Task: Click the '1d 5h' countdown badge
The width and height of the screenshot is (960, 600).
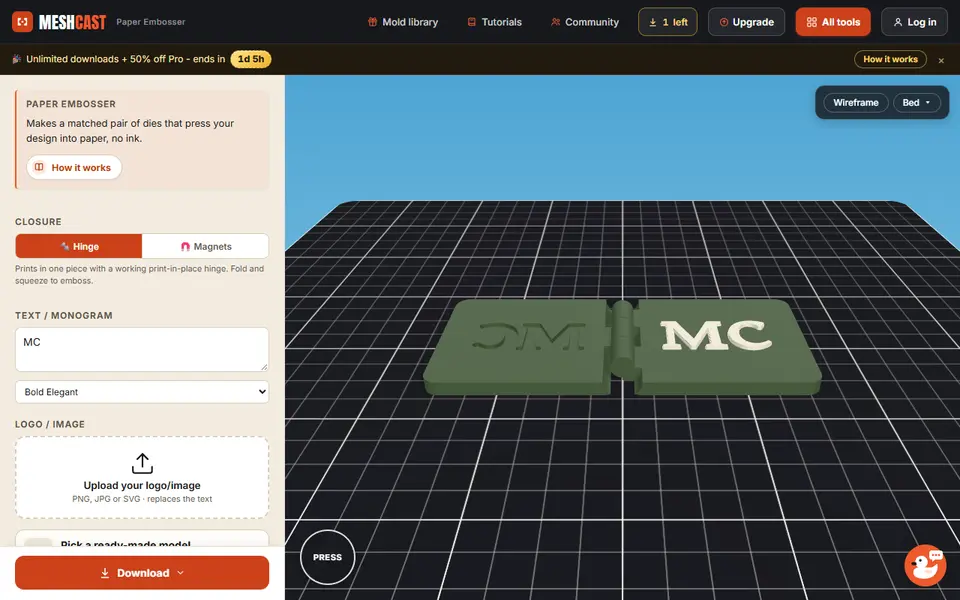Action: click(250, 59)
